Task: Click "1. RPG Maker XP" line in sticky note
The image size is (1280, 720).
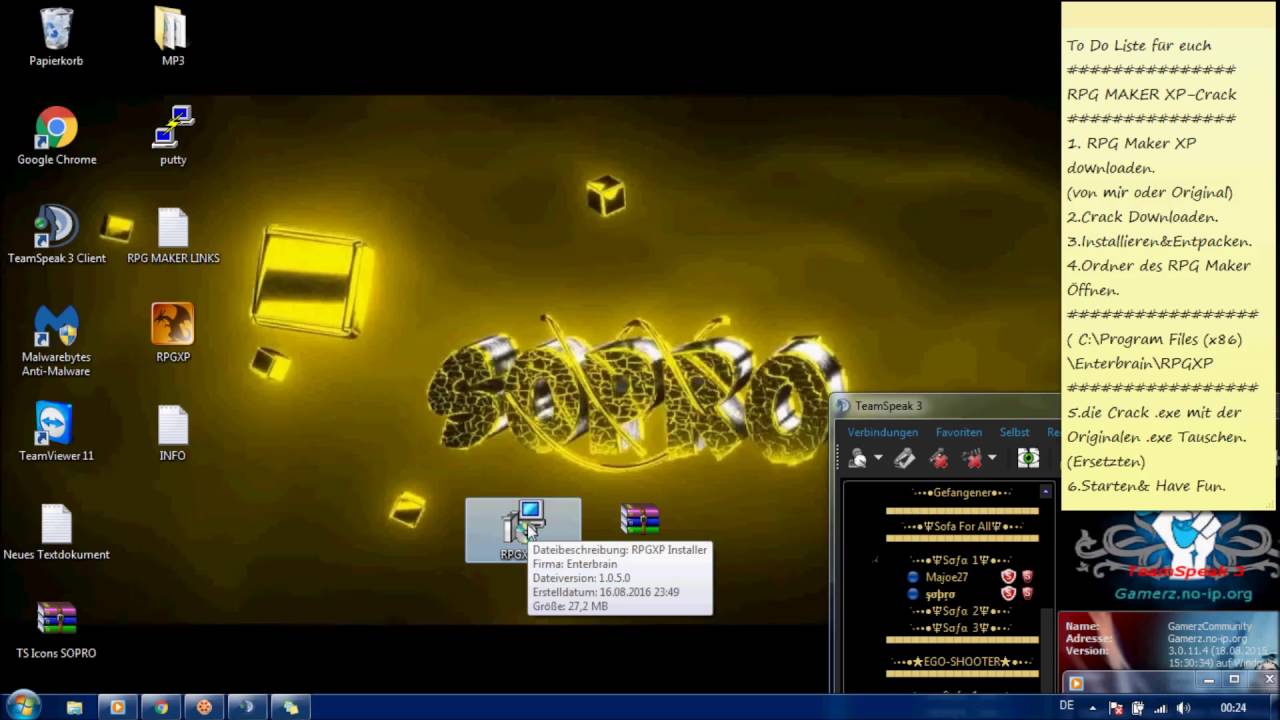Action: (1132, 143)
